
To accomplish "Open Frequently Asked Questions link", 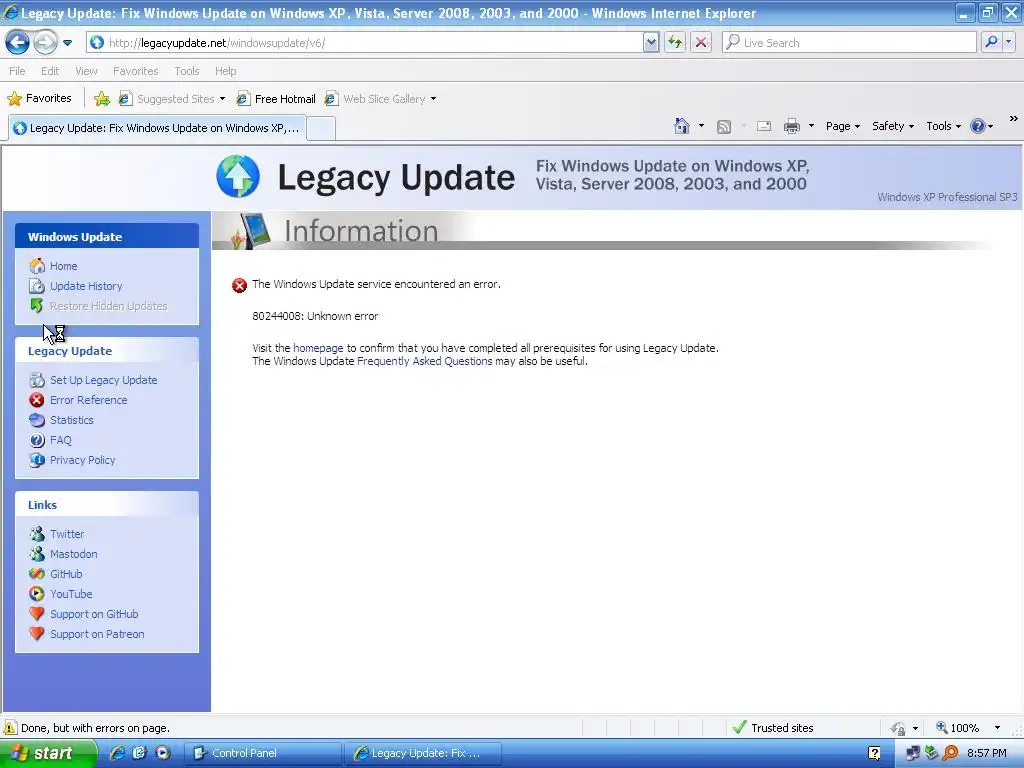I will (x=424, y=361).
